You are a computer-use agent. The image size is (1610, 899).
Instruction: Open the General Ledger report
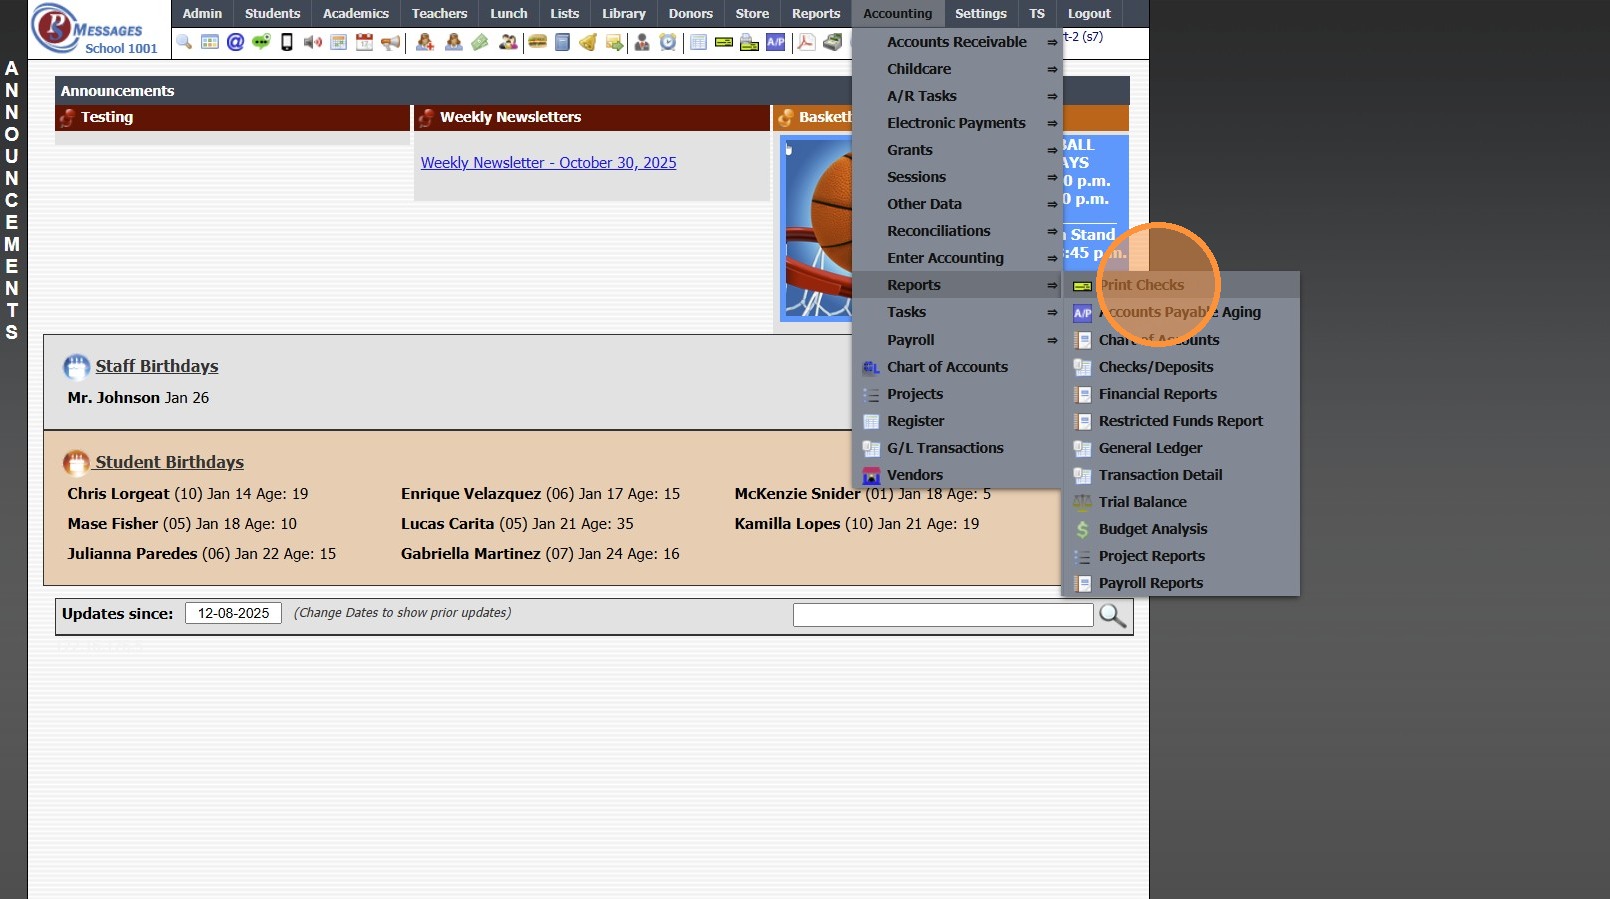1180,448
